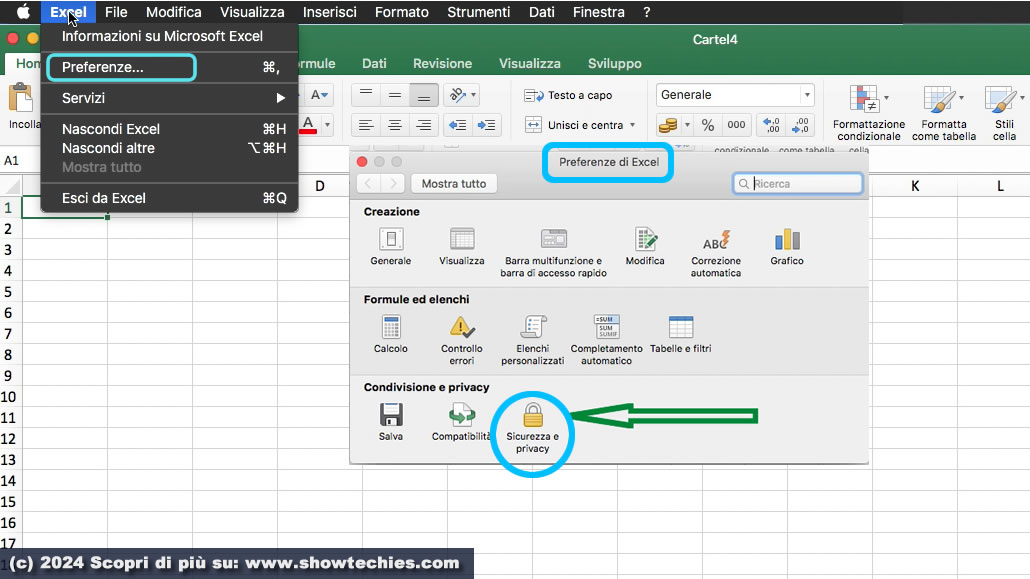Screen dimensions: 1030x579
Task: Choose Esci da Excel
Action: (169, 198)
